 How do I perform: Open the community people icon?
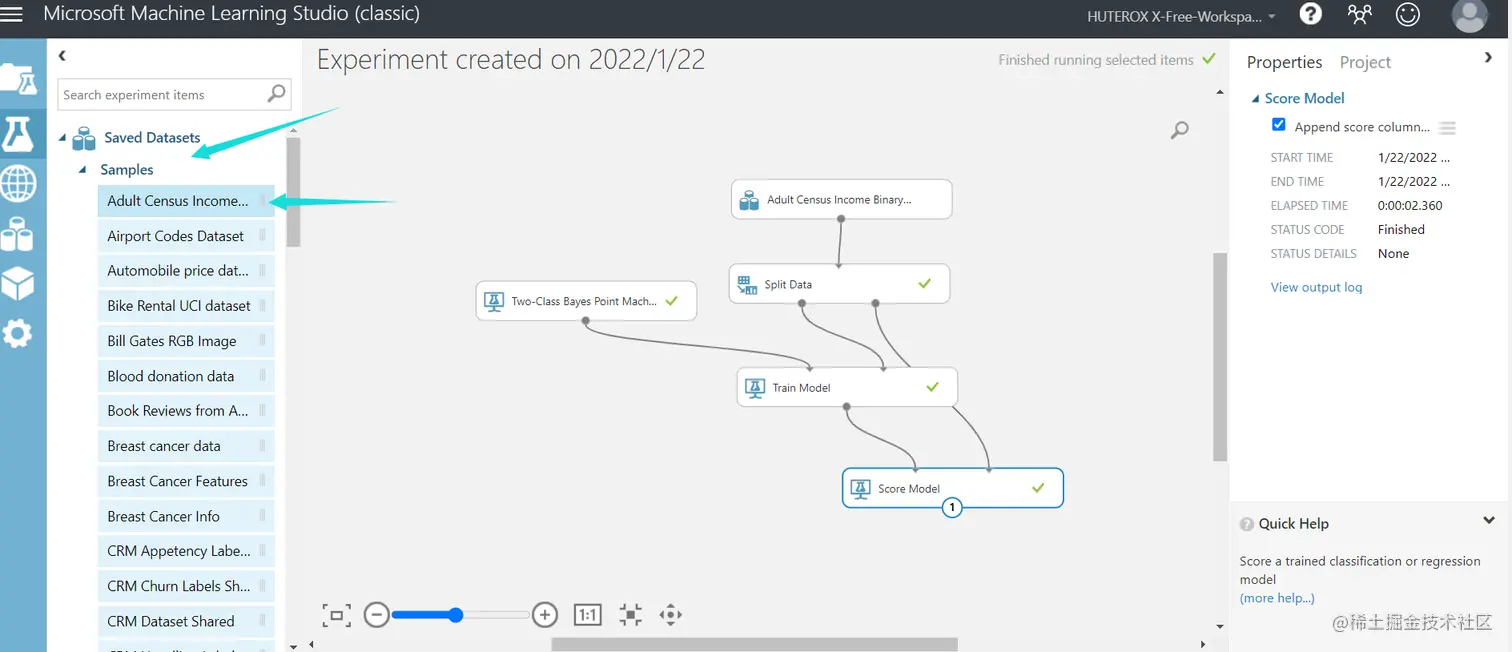1359,14
